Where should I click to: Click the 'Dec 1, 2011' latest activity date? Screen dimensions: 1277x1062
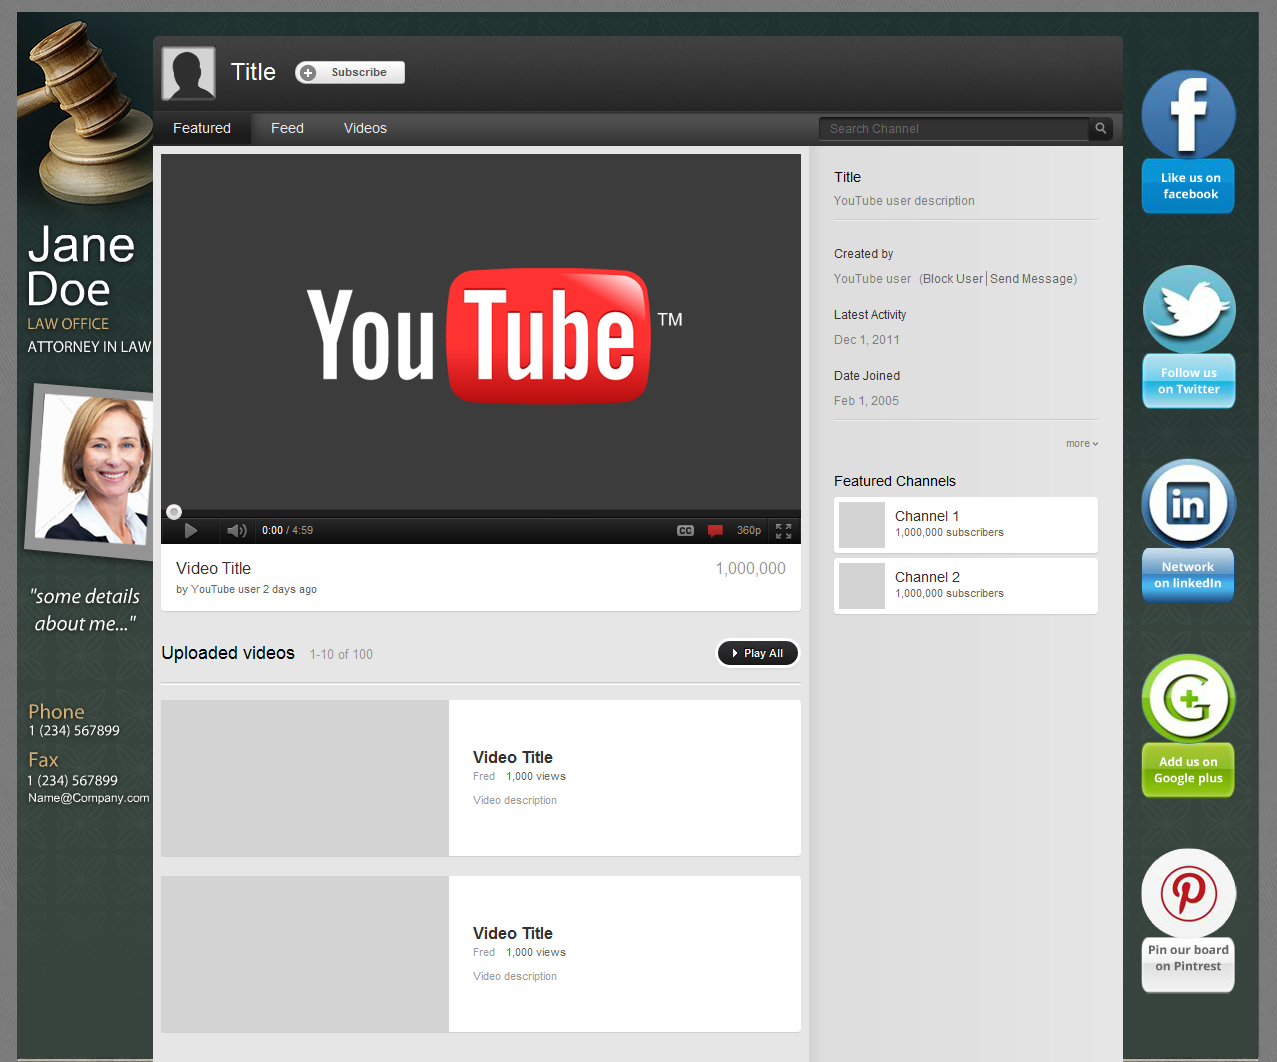point(867,340)
